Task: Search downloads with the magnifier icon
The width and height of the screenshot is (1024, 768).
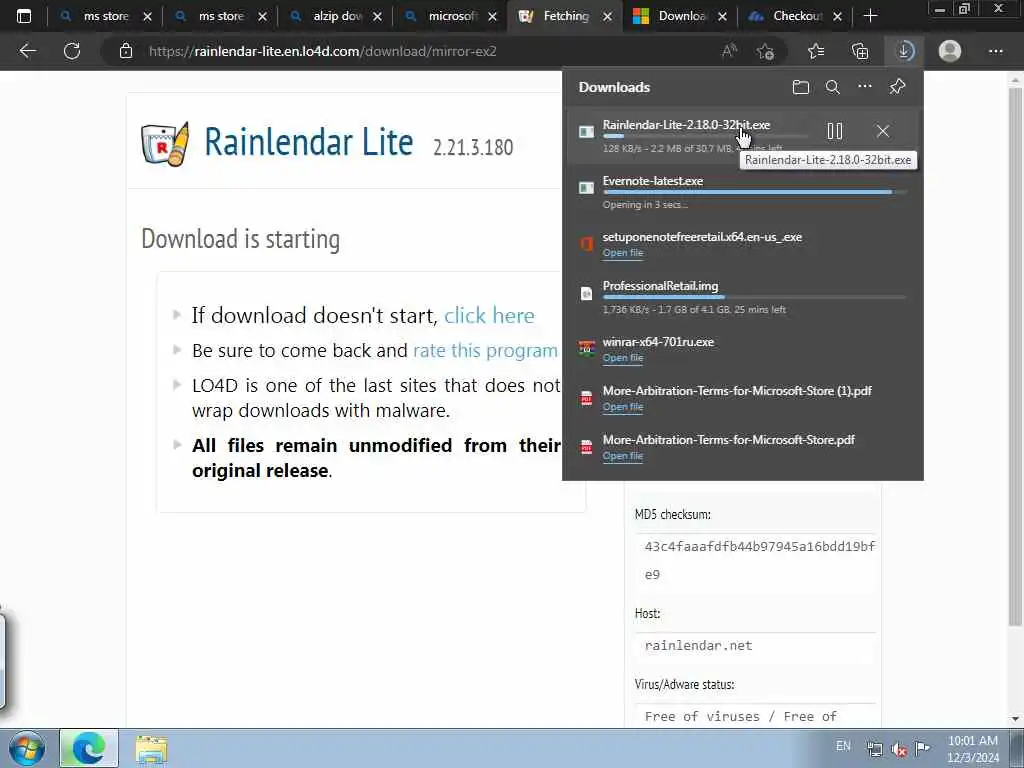Action: click(833, 87)
